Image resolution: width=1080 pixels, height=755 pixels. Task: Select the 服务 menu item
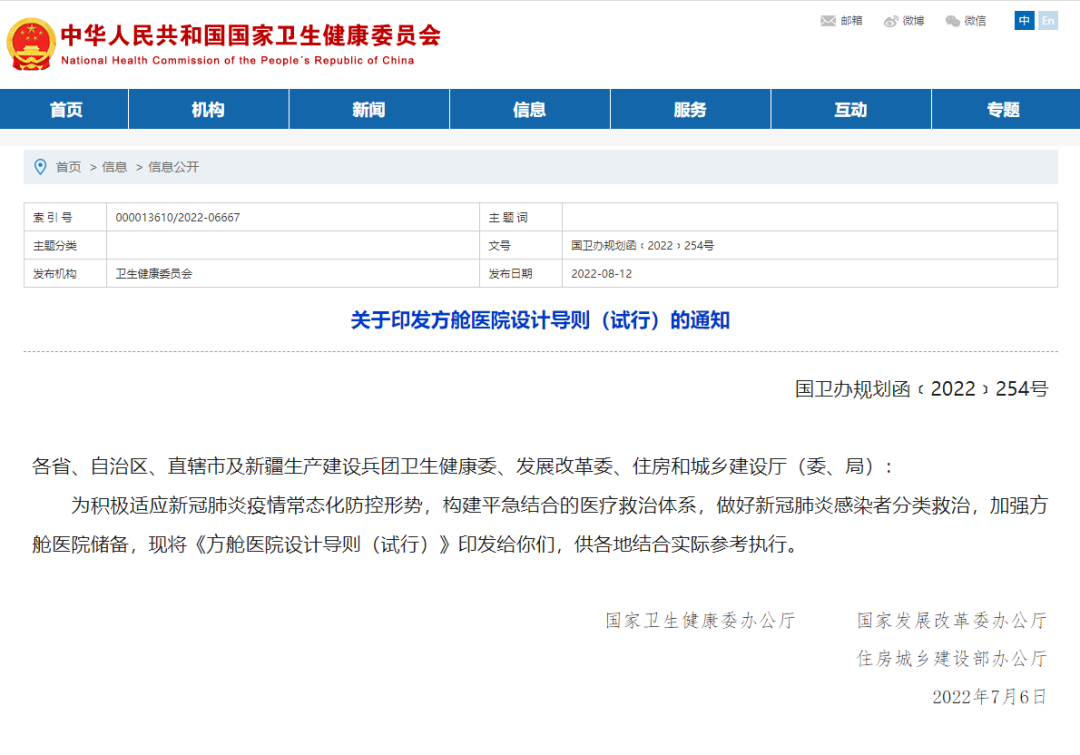690,109
